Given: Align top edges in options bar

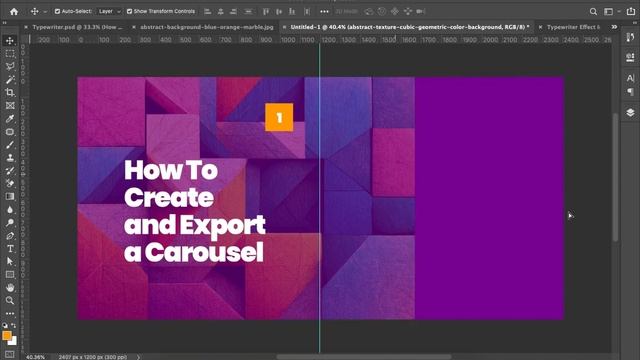Looking at the screenshot, I should click(x=266, y=11).
